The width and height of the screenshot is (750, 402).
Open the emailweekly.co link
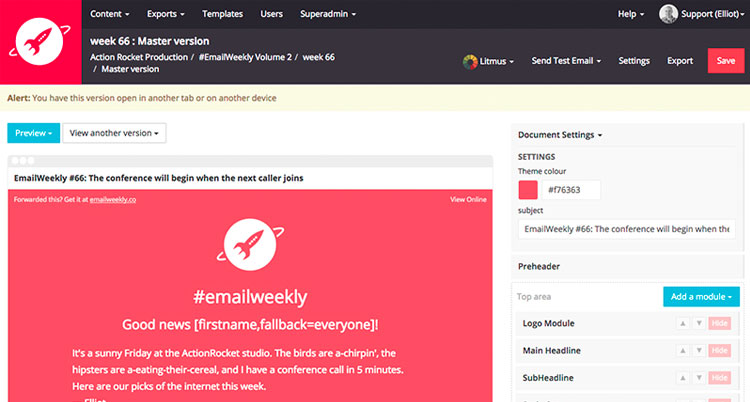click(112, 200)
